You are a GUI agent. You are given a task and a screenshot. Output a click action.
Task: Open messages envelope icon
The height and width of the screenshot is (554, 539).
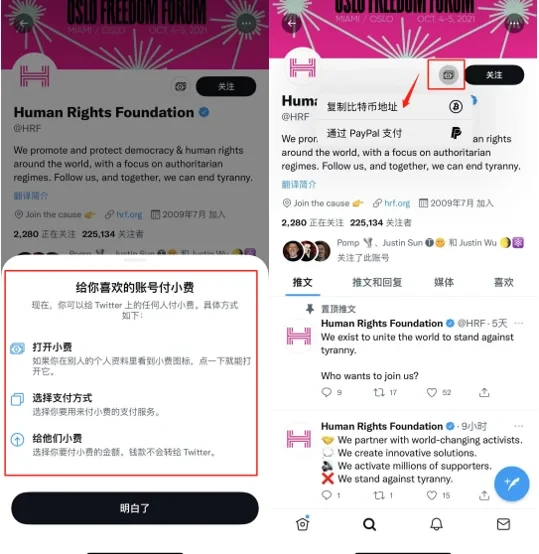[x=503, y=524]
